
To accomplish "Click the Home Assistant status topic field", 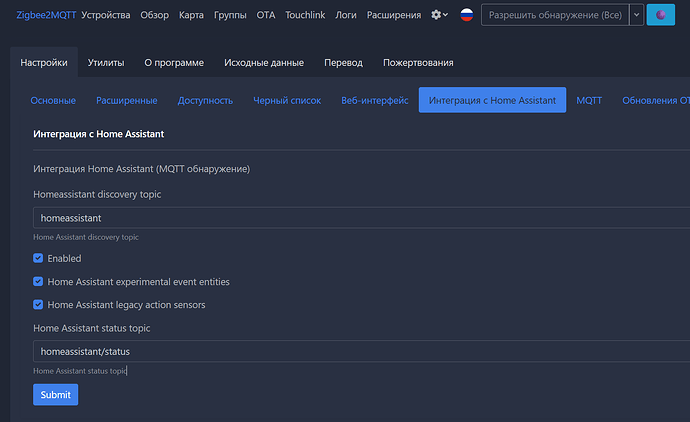I will (x=361, y=351).
